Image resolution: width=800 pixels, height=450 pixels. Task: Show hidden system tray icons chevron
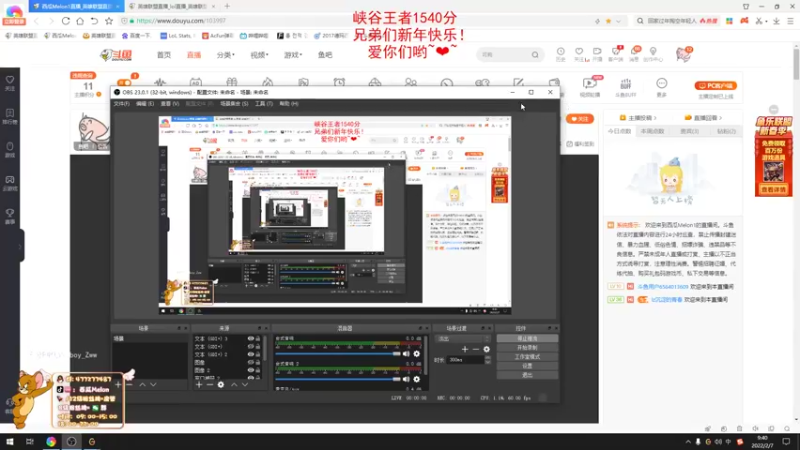click(688, 442)
